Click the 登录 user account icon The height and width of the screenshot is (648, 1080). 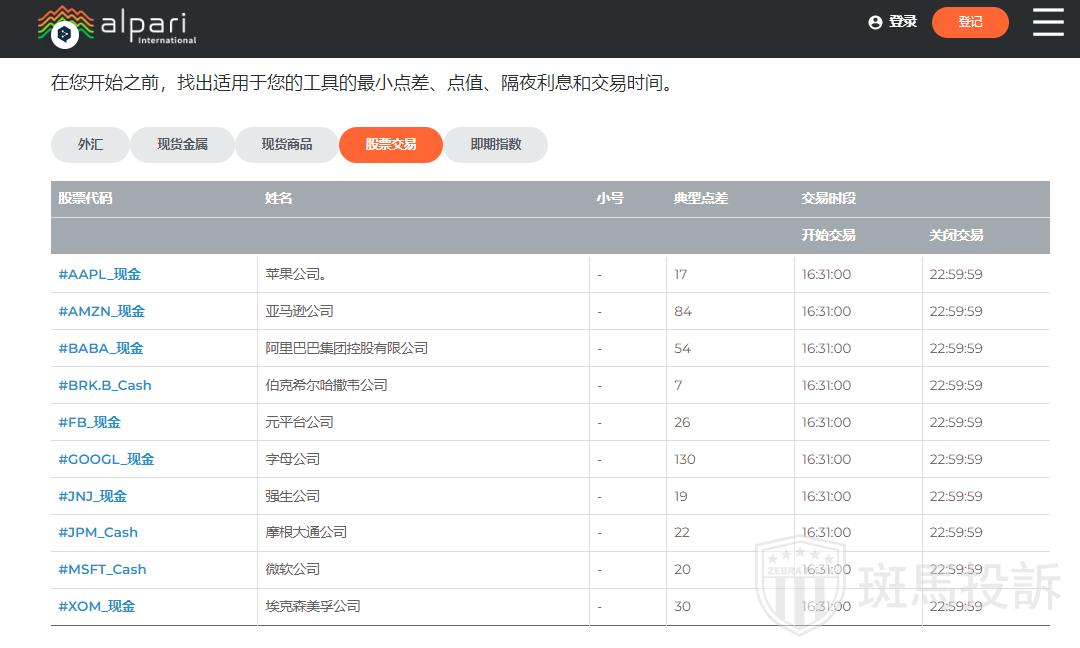click(876, 22)
